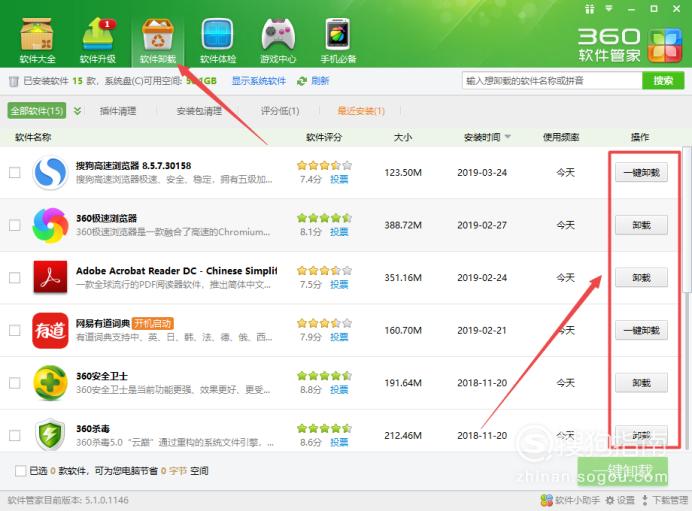Open 设置 gear in the status bar
This screenshot has width=692, height=511.
[x=620, y=500]
